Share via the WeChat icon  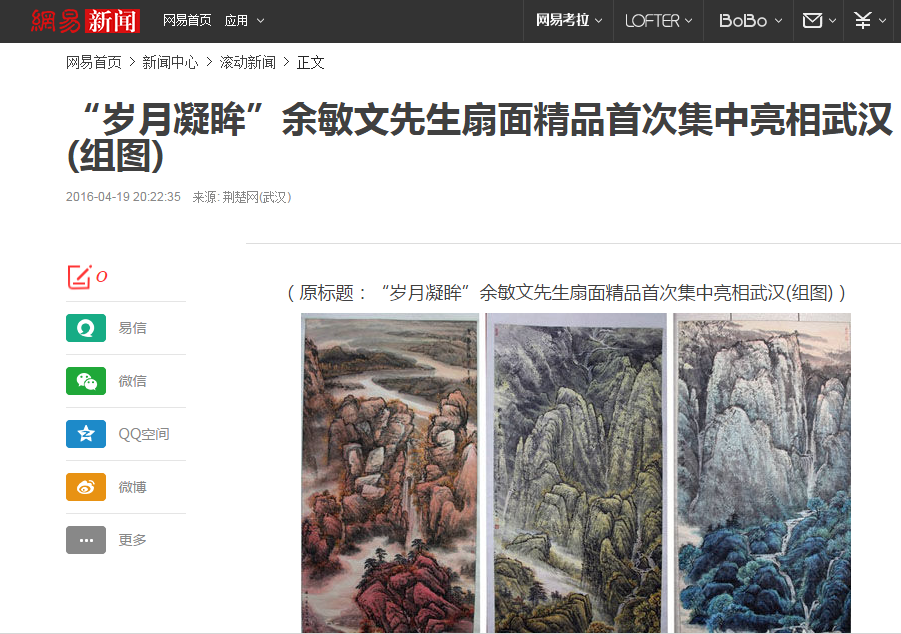86,381
